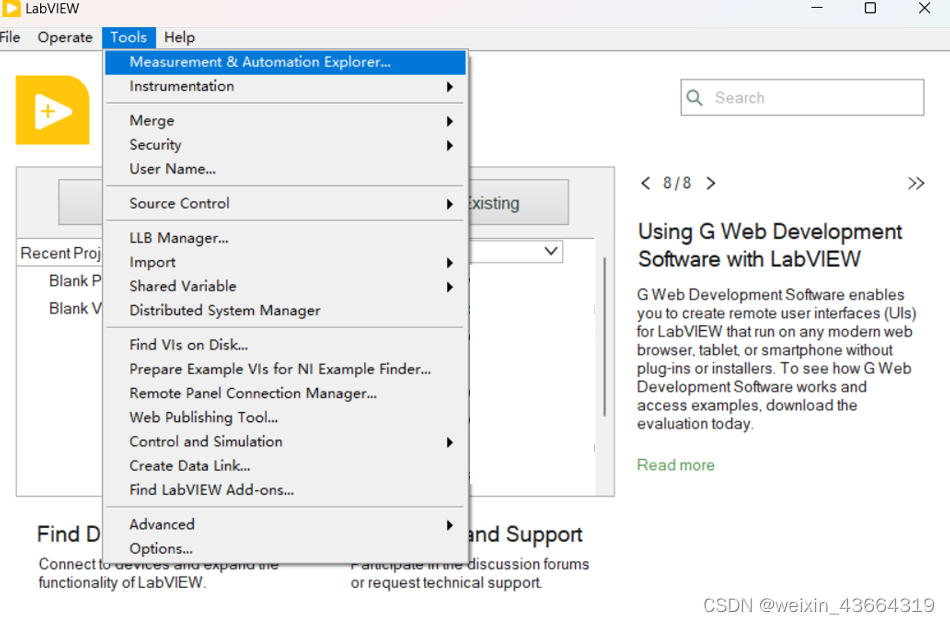950x624 pixels.
Task: Collapse news panel with double chevron
Action: (915, 183)
